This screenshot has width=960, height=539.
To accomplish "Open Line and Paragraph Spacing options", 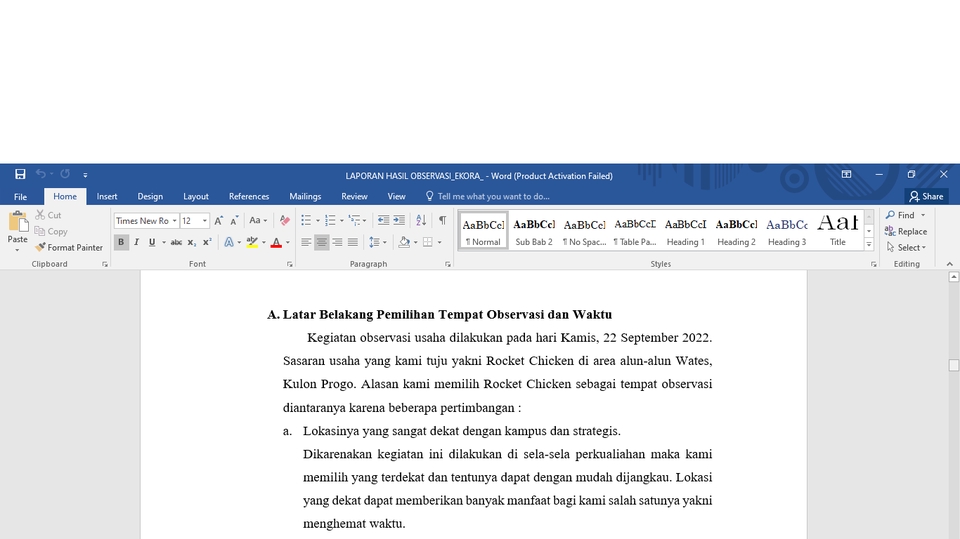I will coord(378,243).
